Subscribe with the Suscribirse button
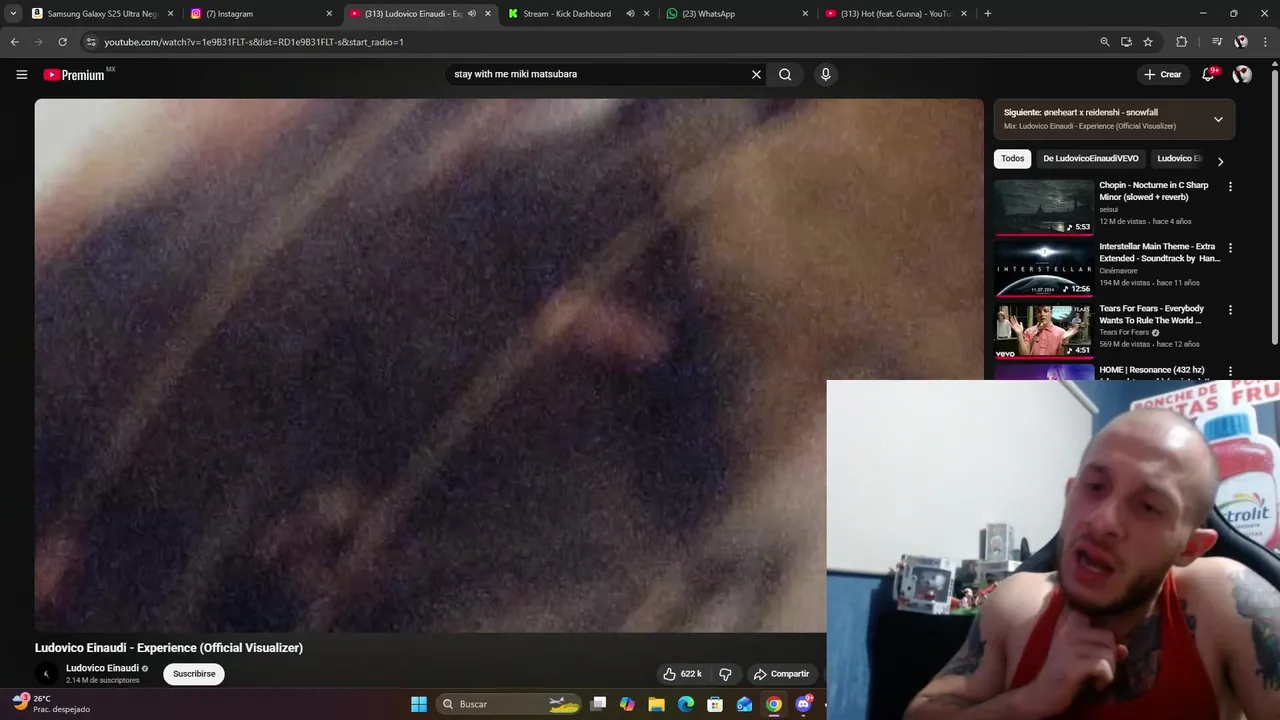The width and height of the screenshot is (1280, 720). pyautogui.click(x=194, y=674)
